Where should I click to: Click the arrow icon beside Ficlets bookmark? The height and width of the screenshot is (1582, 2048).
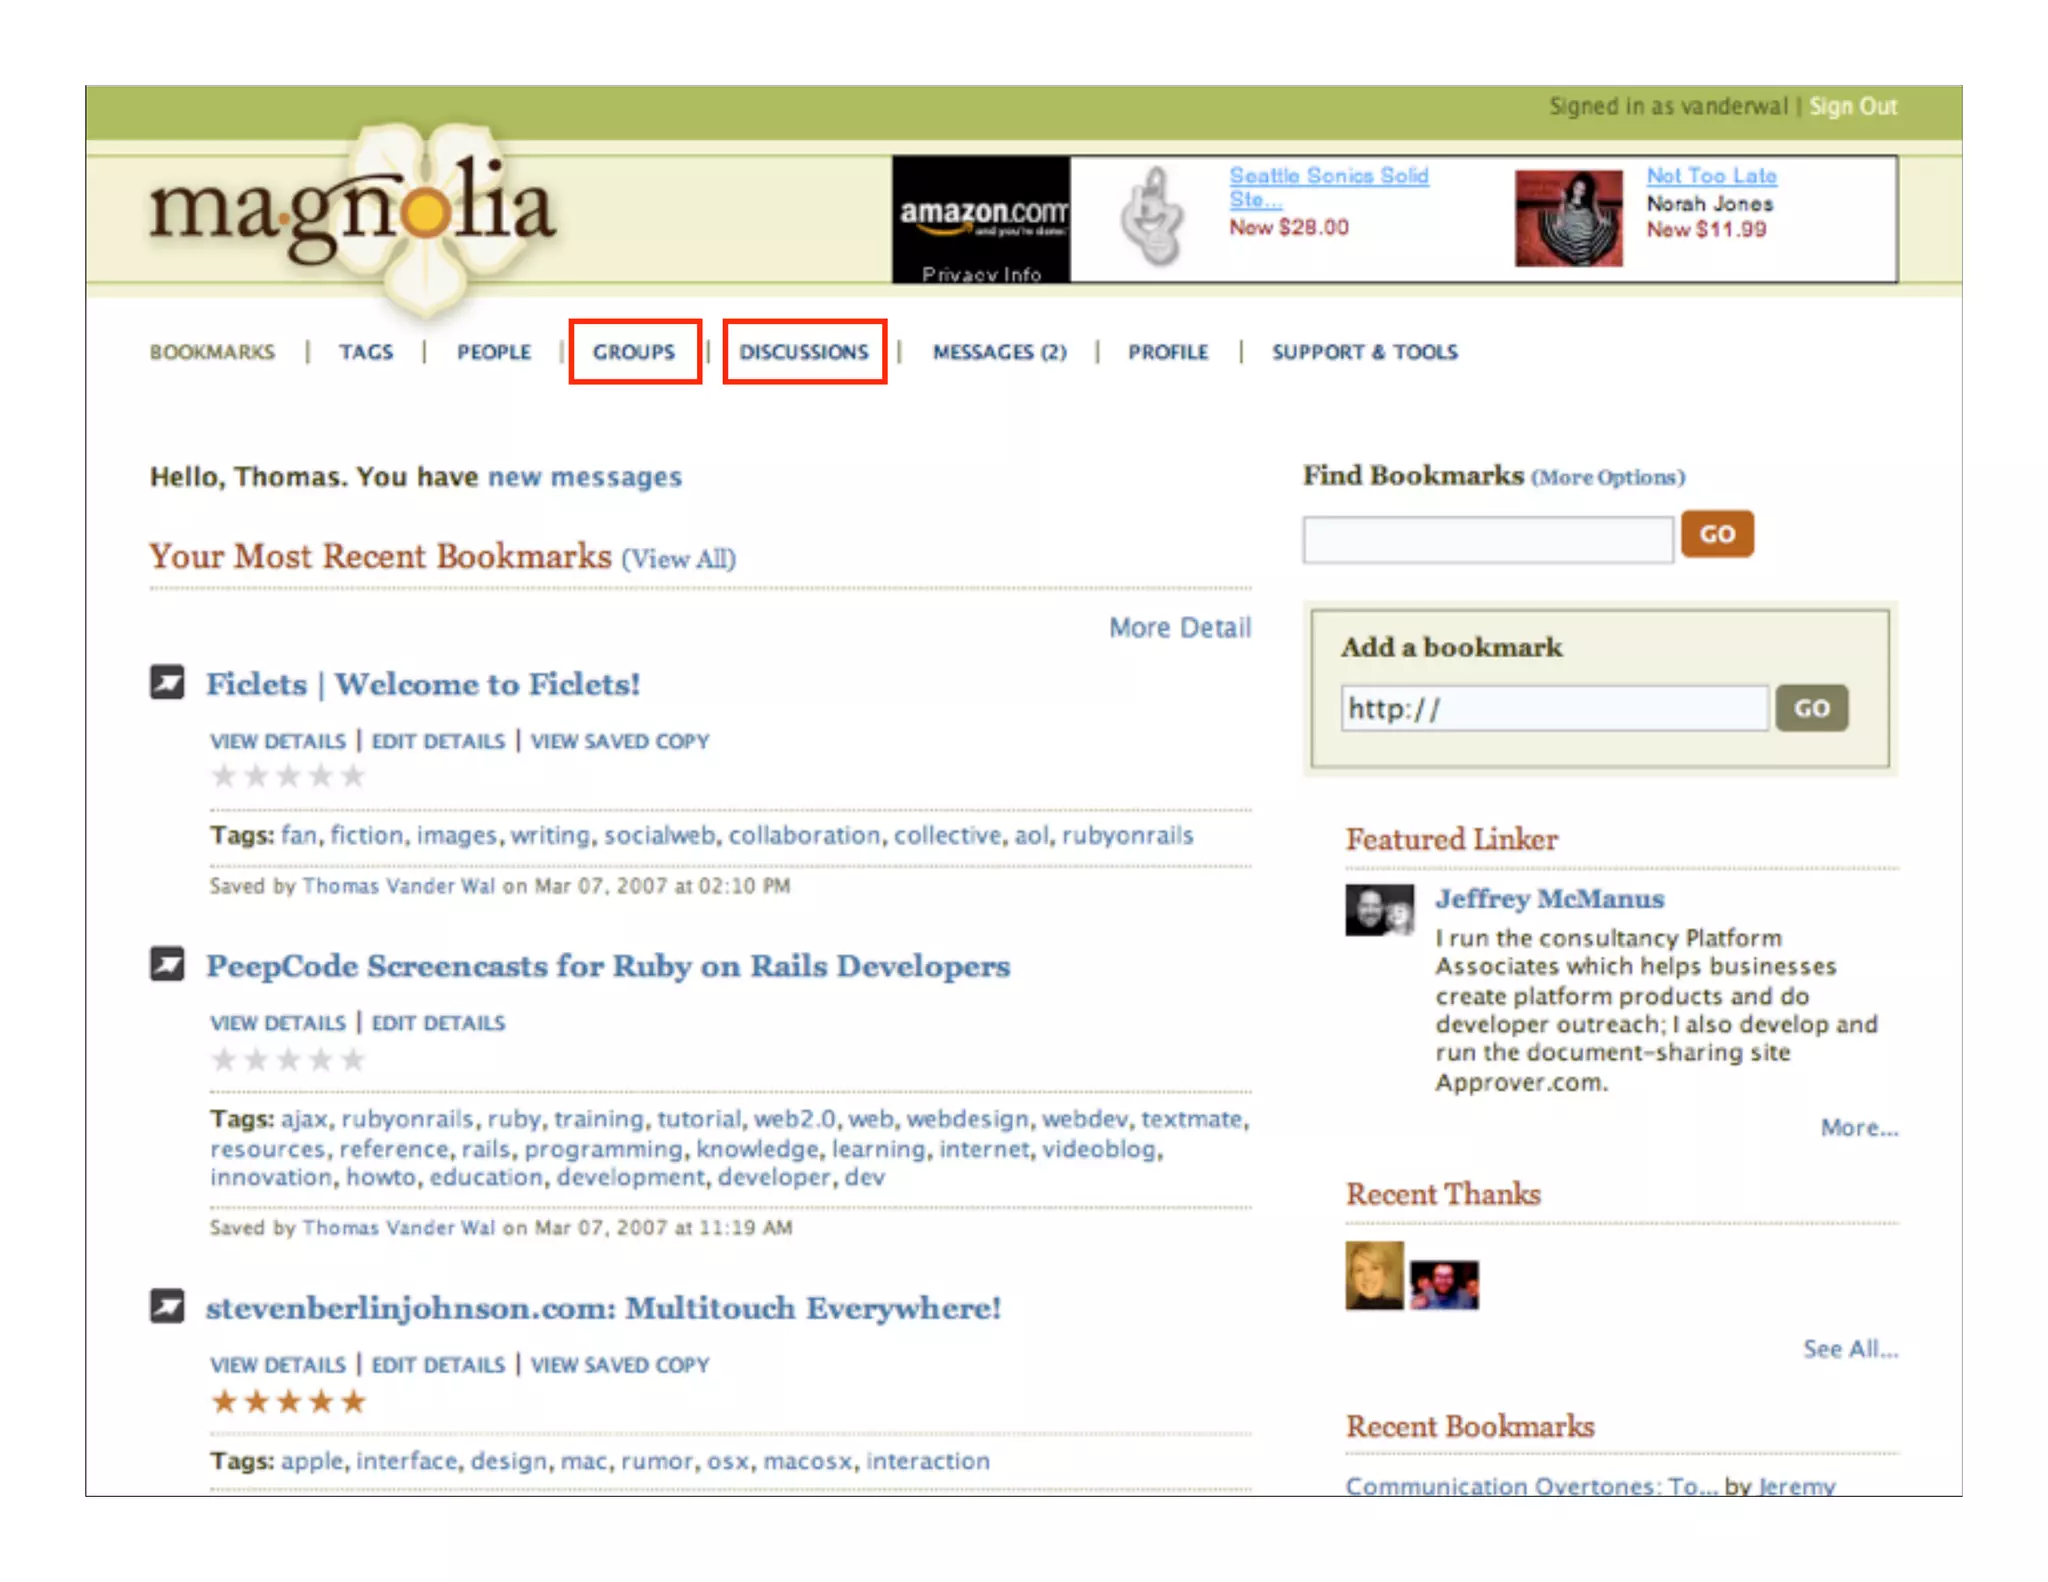[167, 683]
